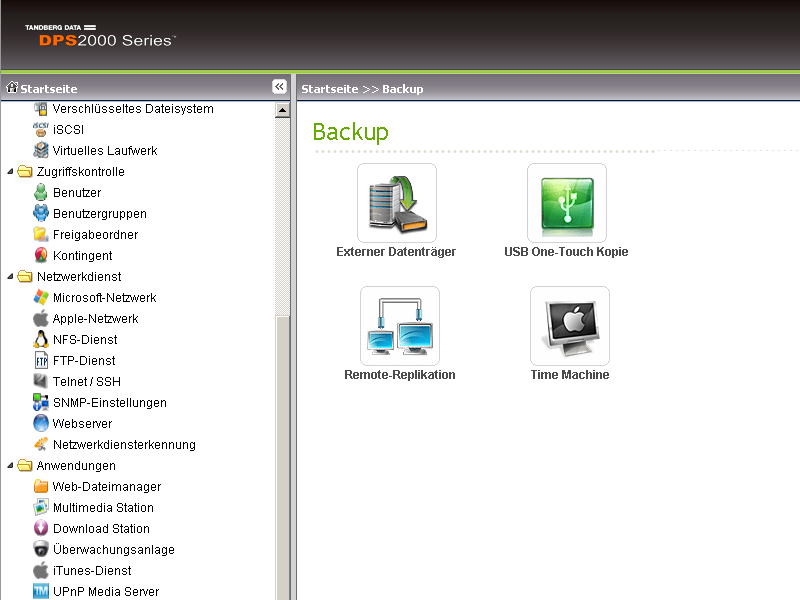Open Benutzergruppen in the tree
This screenshot has height=600, width=800.
[100, 214]
